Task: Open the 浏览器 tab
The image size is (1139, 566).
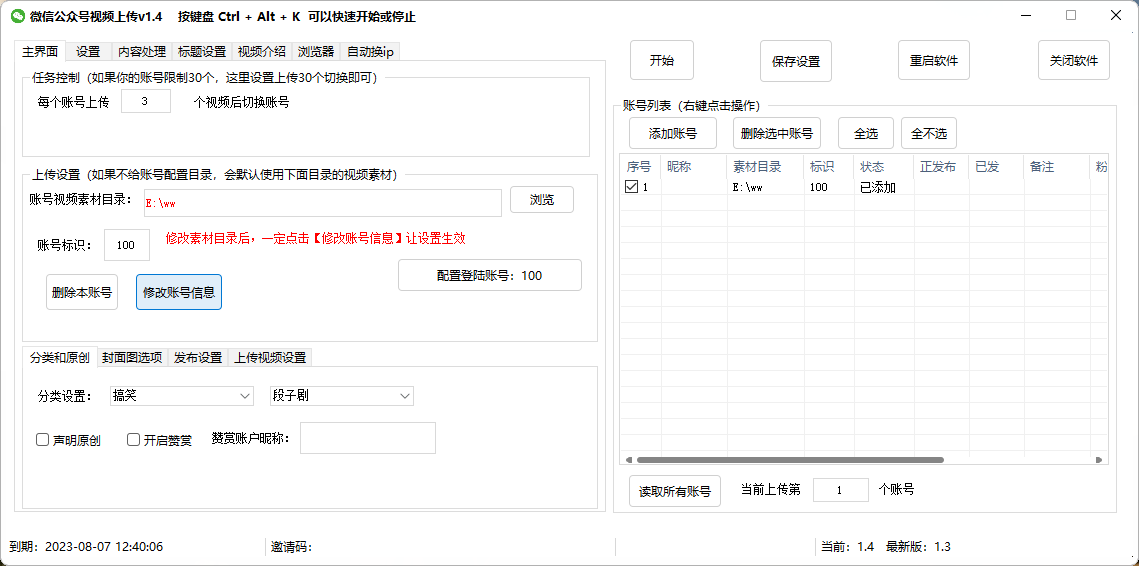Action: click(316, 52)
